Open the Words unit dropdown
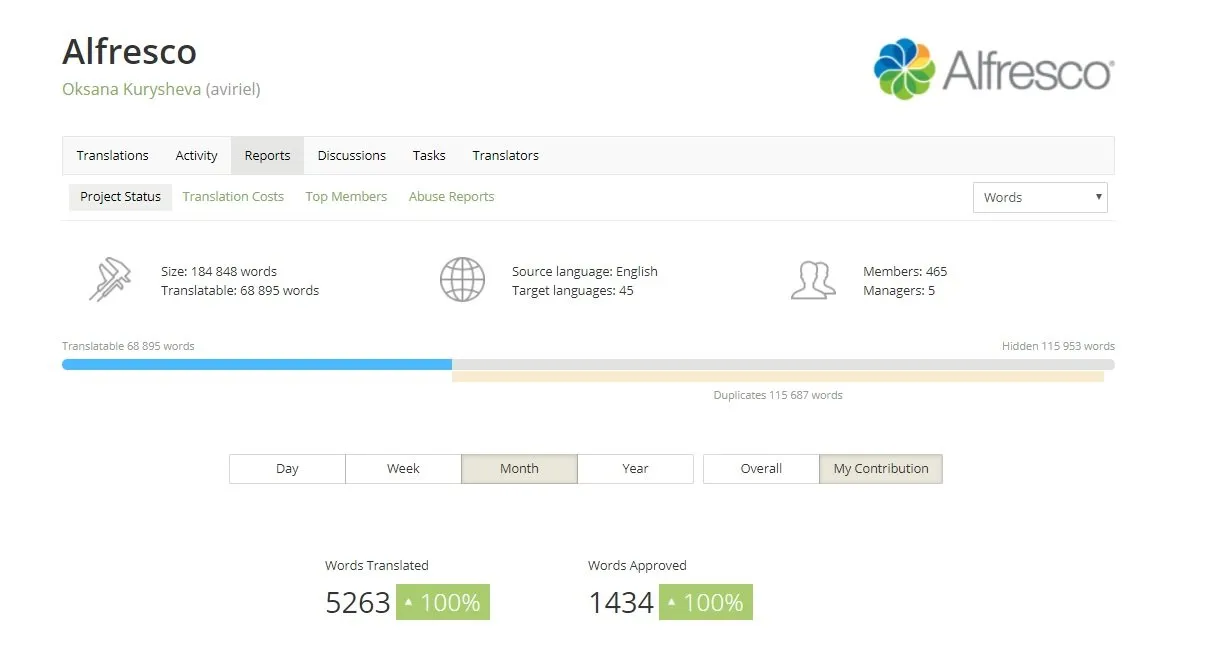 (1040, 197)
